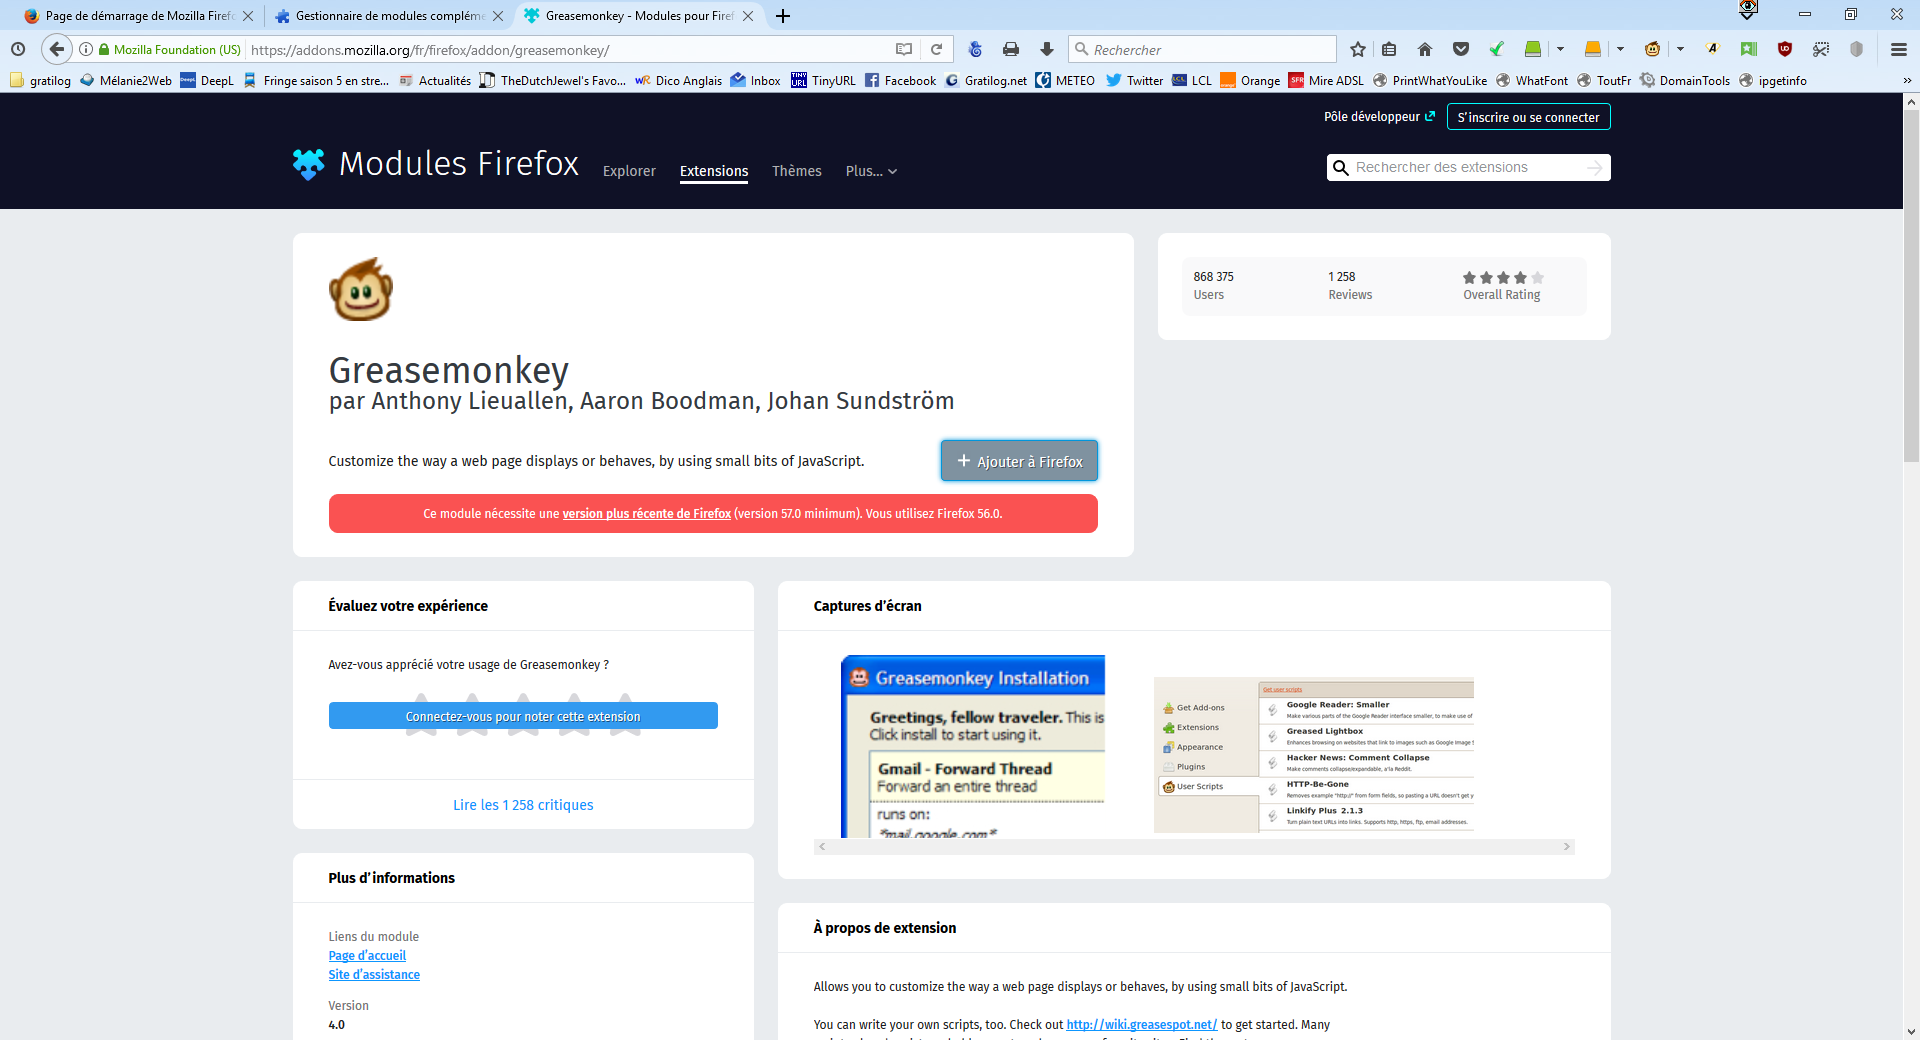The height and width of the screenshot is (1040, 1920).
Task: Click Connectez-vous pour noter cette extension
Action: 523,716
